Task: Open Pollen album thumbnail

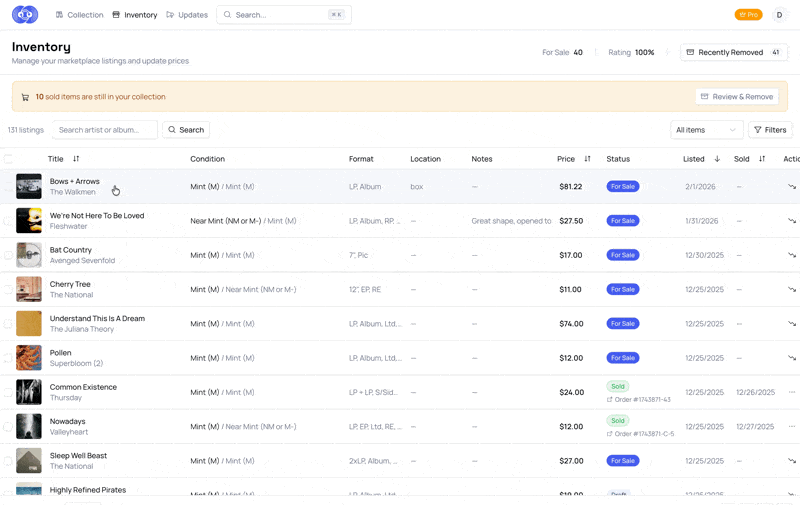Action: (29, 358)
